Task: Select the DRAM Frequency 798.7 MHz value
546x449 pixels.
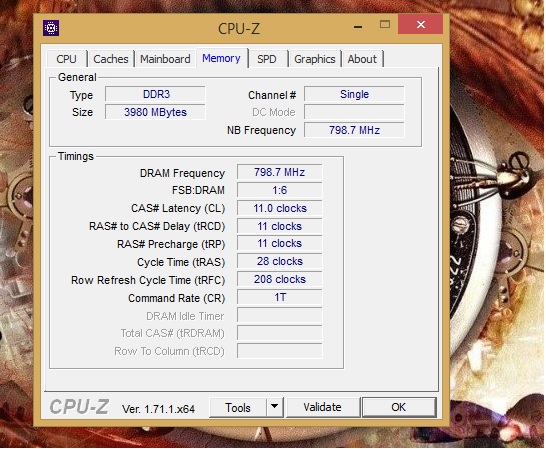Action: tap(280, 172)
